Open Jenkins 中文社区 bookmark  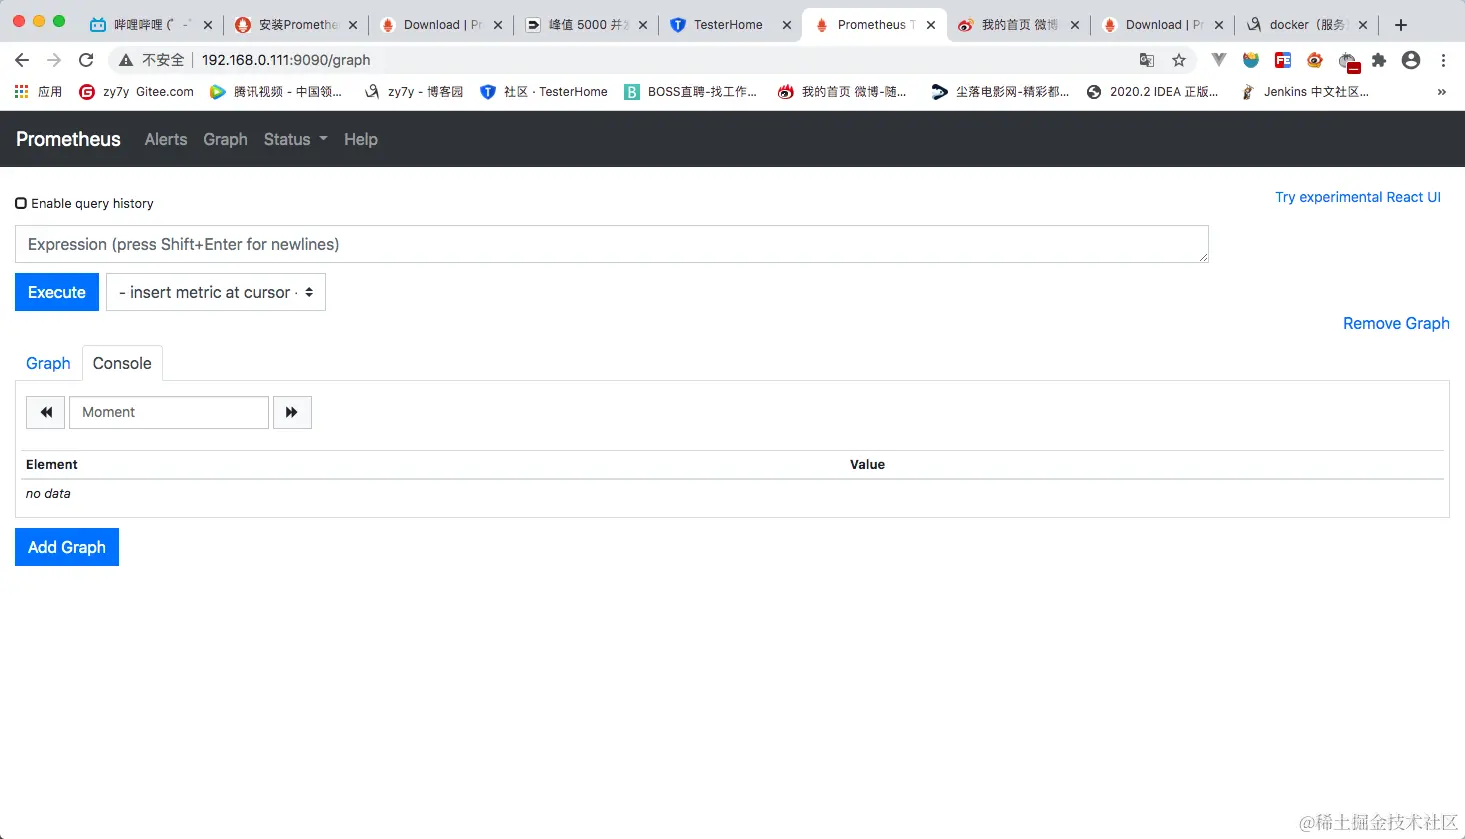click(1305, 92)
